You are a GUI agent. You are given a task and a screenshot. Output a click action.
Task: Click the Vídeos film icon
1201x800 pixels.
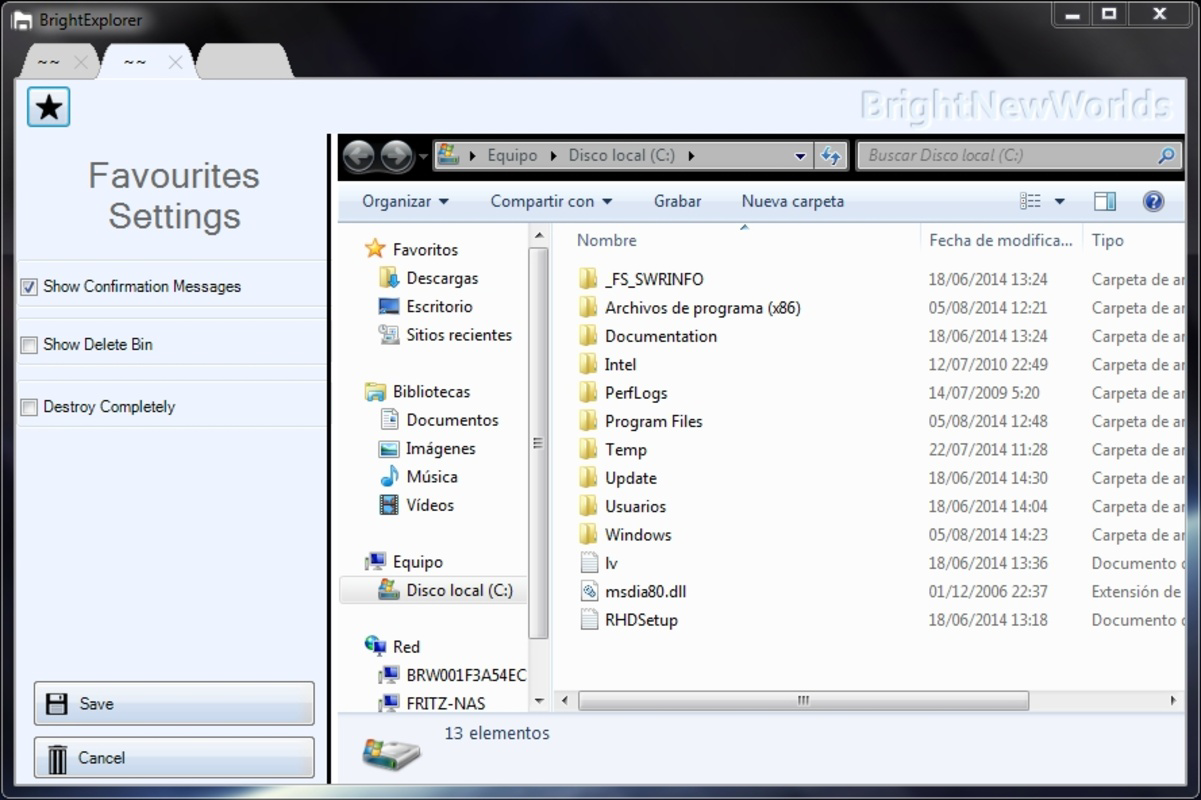point(389,505)
